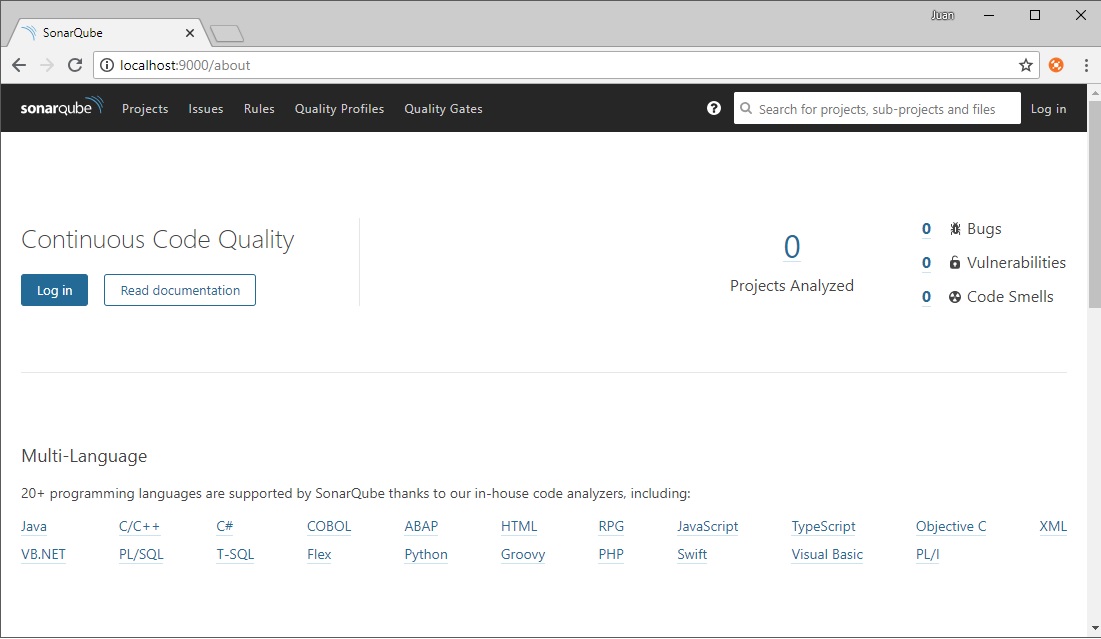Viewport: 1101px width, 639px height.
Task: Close the SonarQube browser tab
Action: (x=190, y=33)
